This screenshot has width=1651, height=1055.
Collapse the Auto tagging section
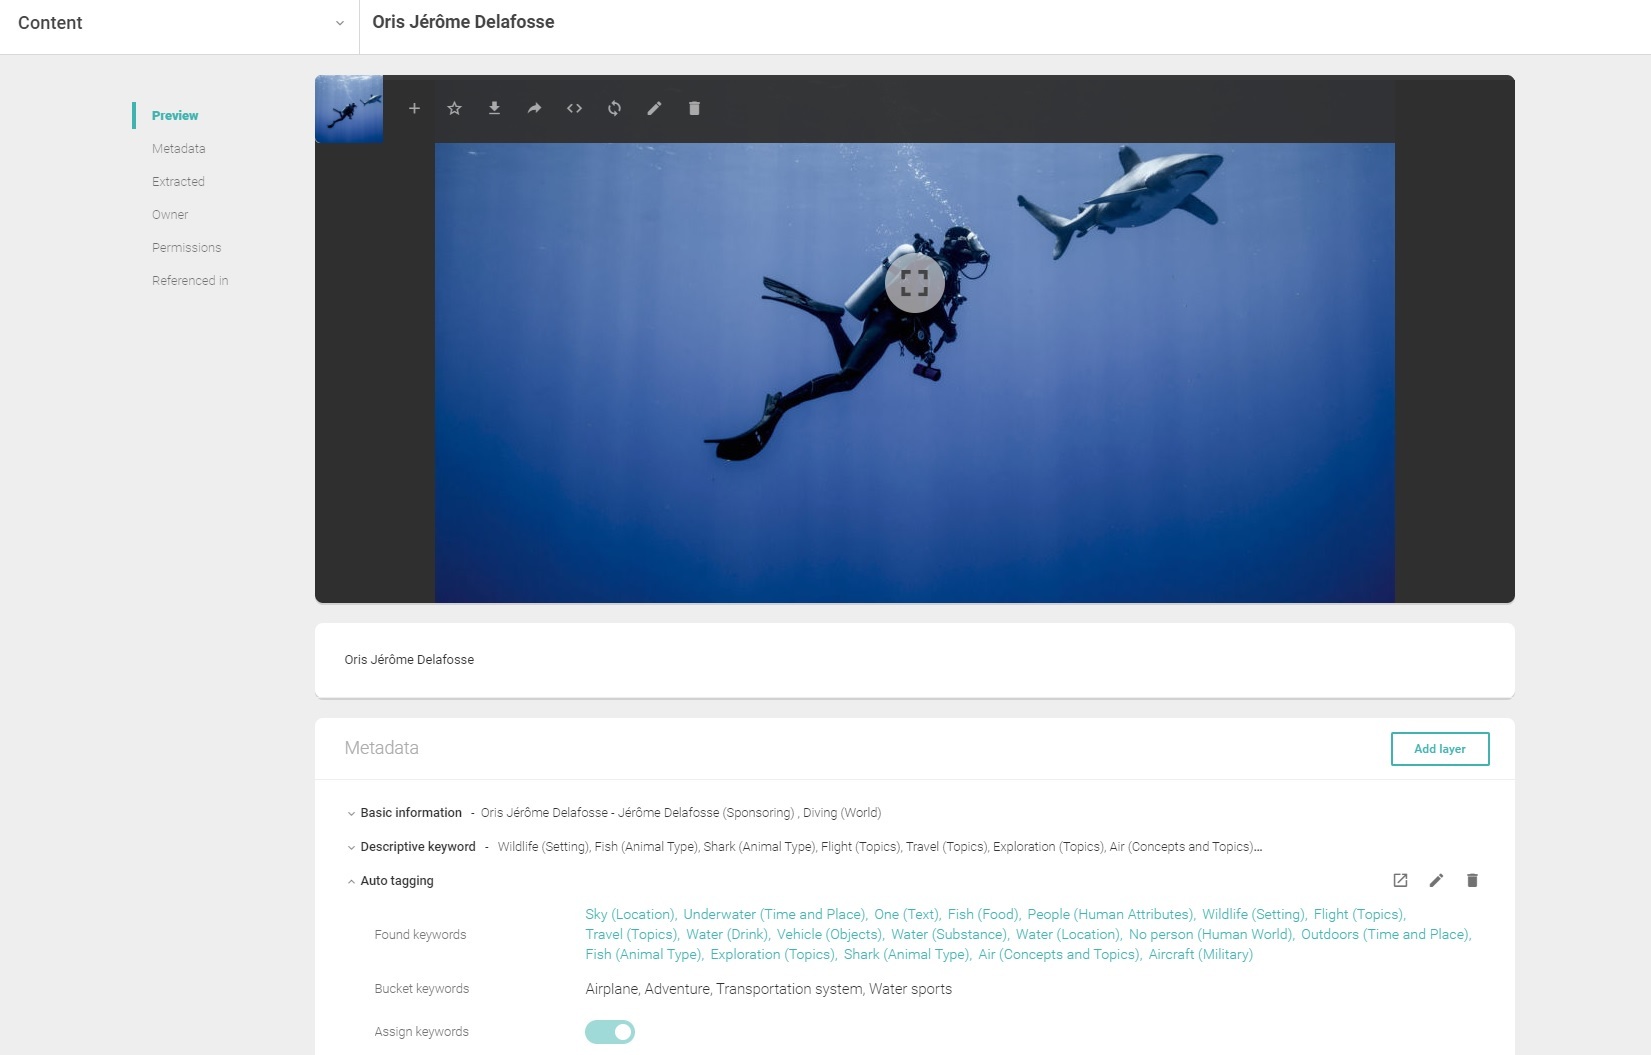(351, 881)
